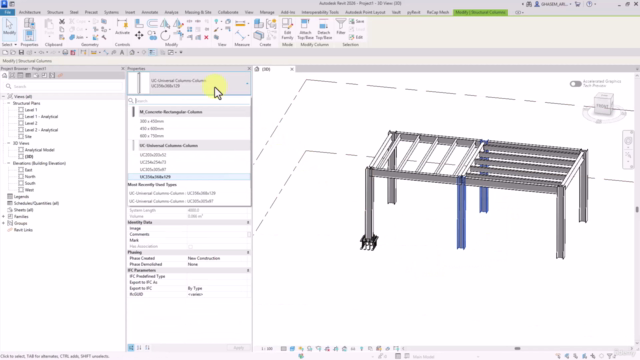The width and height of the screenshot is (640, 360).
Task: Open the Collaborate ribbon tab
Action: tap(228, 12)
